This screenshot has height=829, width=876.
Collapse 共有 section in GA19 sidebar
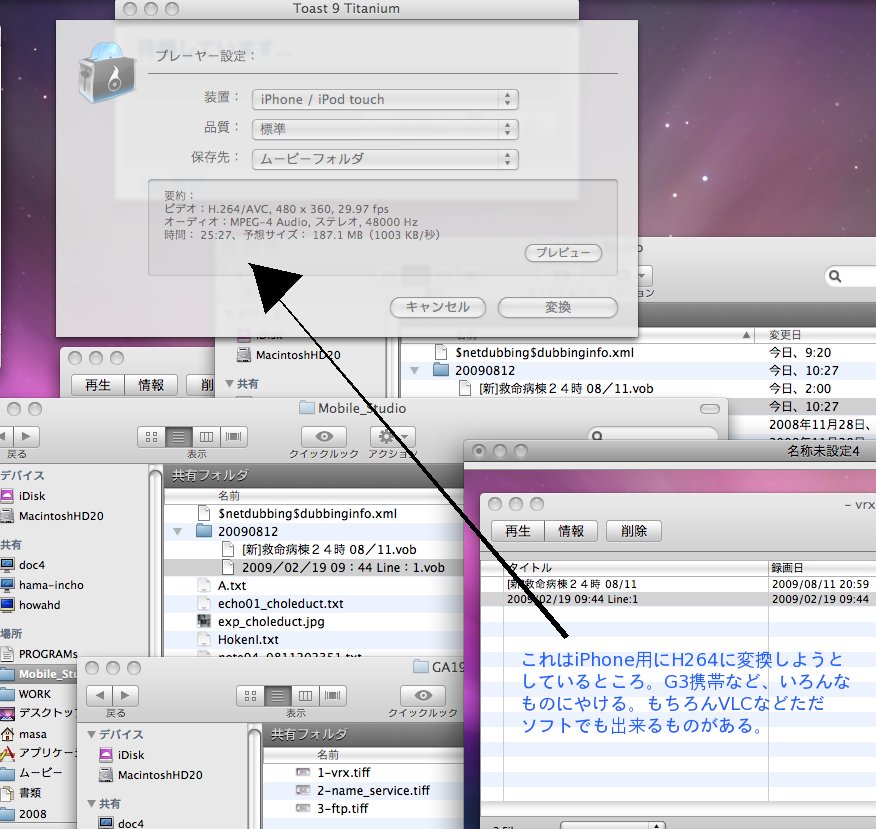(x=91, y=804)
